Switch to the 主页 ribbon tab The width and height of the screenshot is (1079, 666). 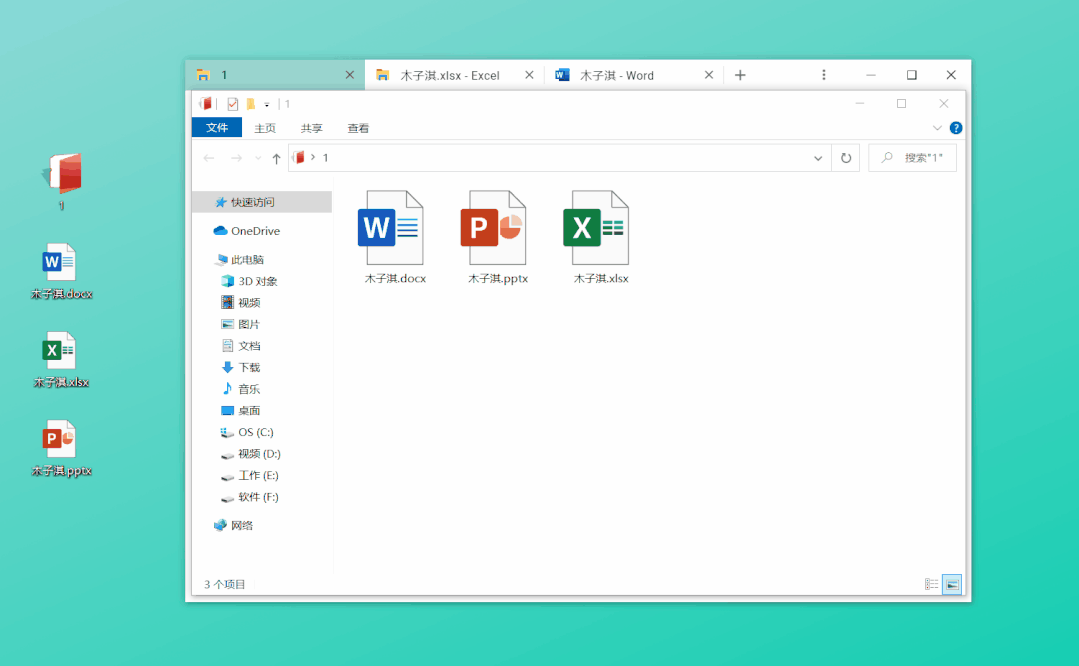click(x=265, y=128)
